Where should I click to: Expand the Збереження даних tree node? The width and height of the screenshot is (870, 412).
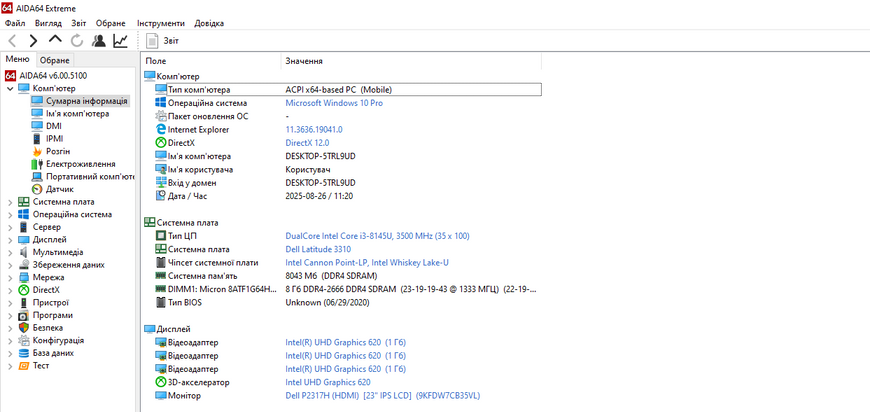click(10, 265)
